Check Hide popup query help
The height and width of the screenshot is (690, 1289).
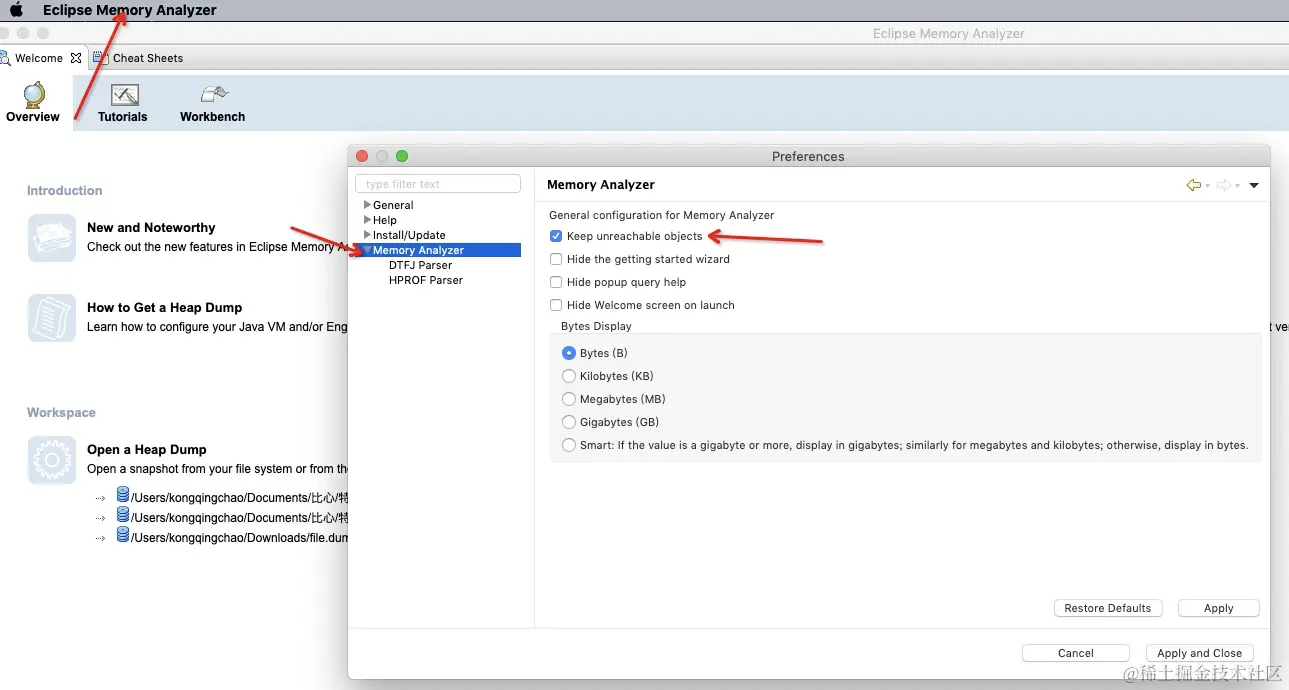556,282
